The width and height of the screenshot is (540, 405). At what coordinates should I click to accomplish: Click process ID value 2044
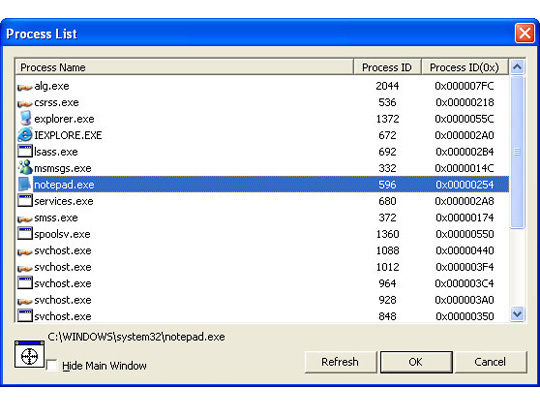click(387, 86)
